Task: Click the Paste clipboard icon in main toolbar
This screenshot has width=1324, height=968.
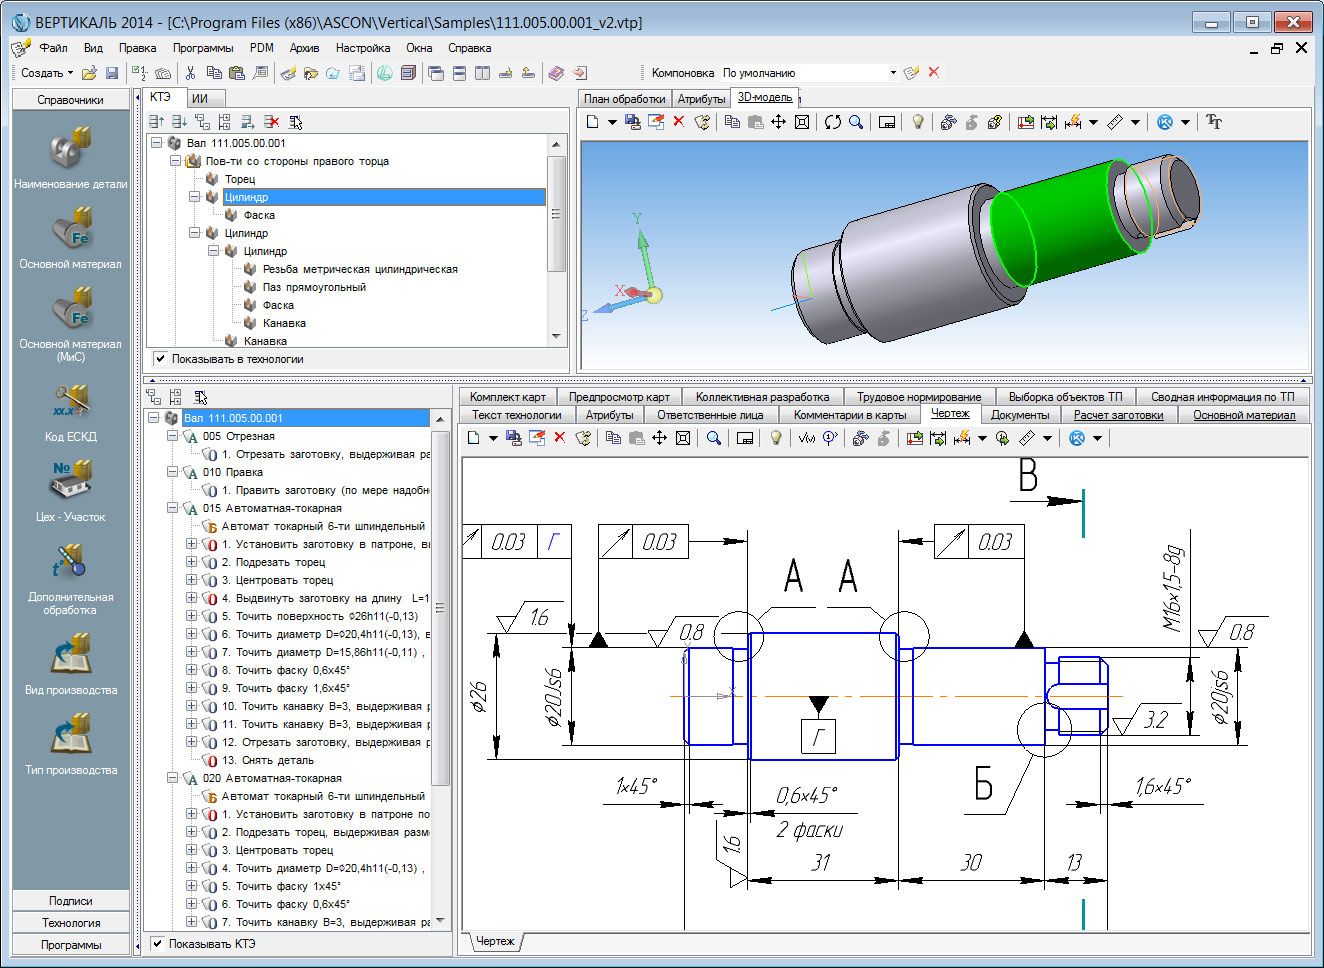Action: (x=237, y=73)
